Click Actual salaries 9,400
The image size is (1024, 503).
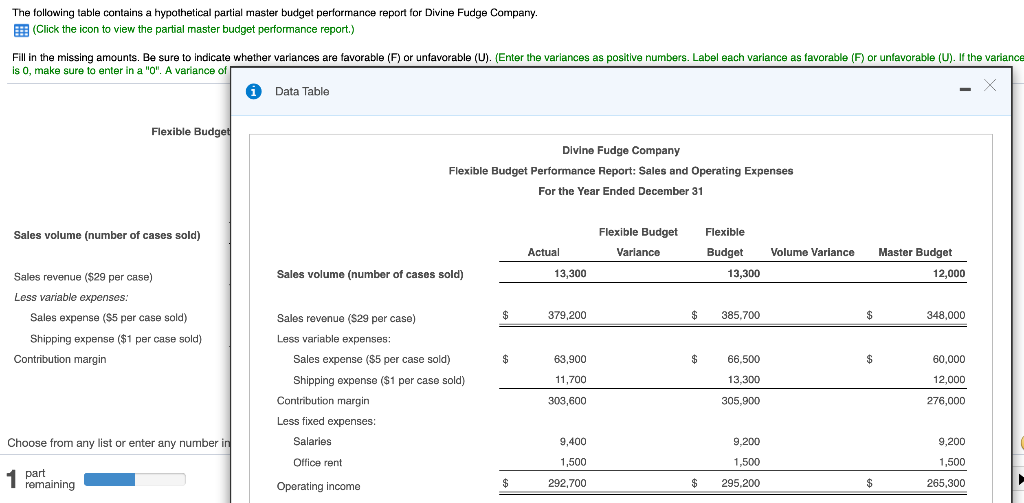pyautogui.click(x=573, y=442)
